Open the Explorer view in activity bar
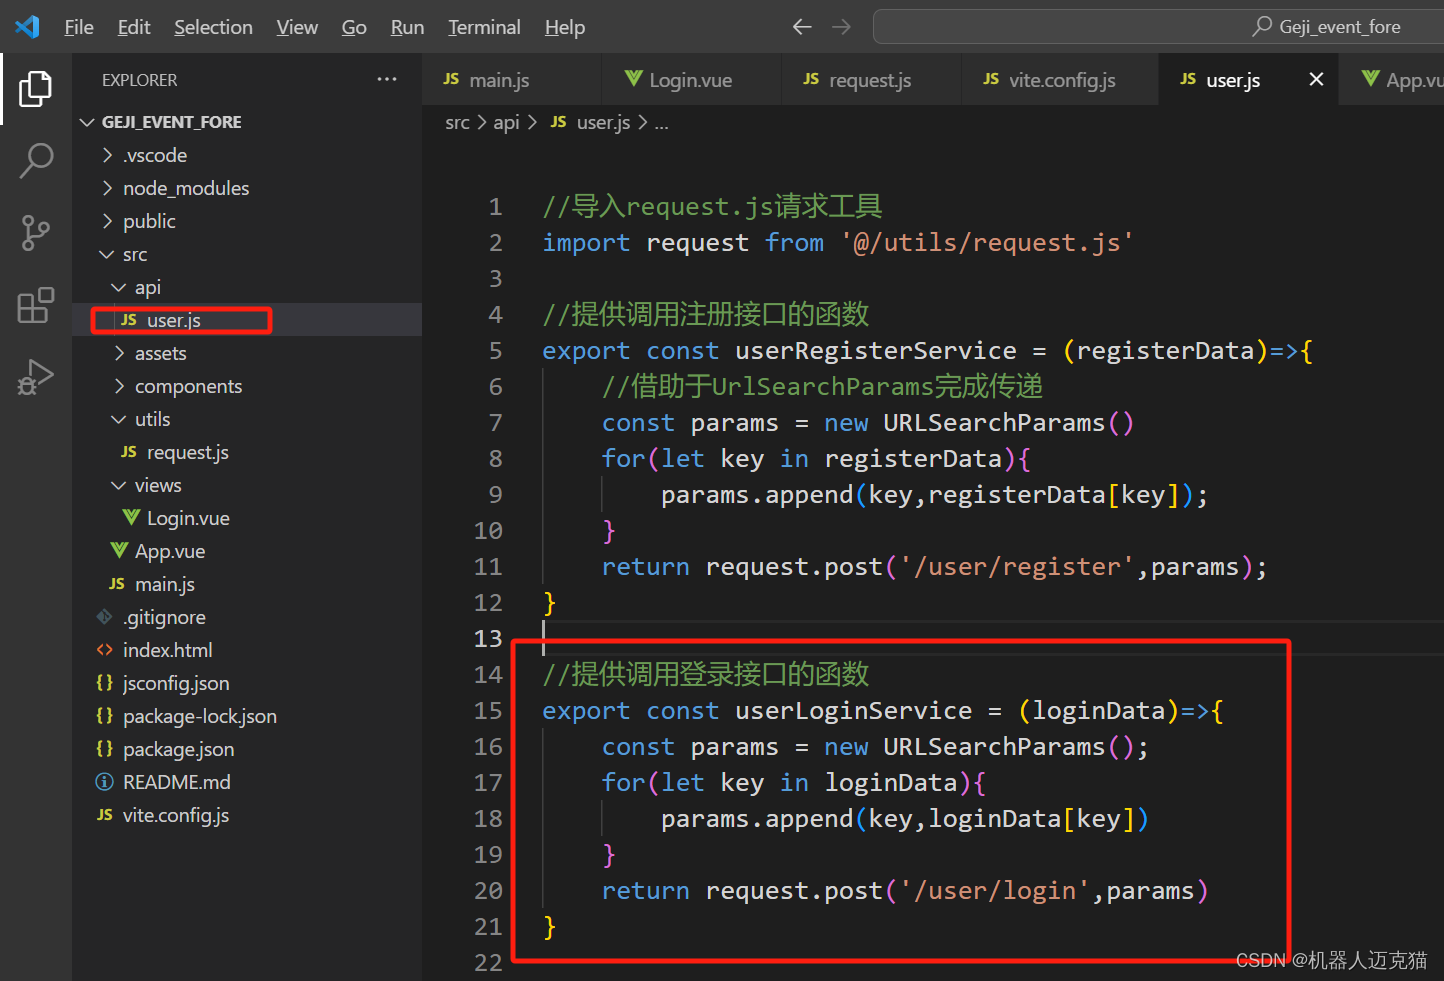This screenshot has height=981, width=1444. point(36,89)
